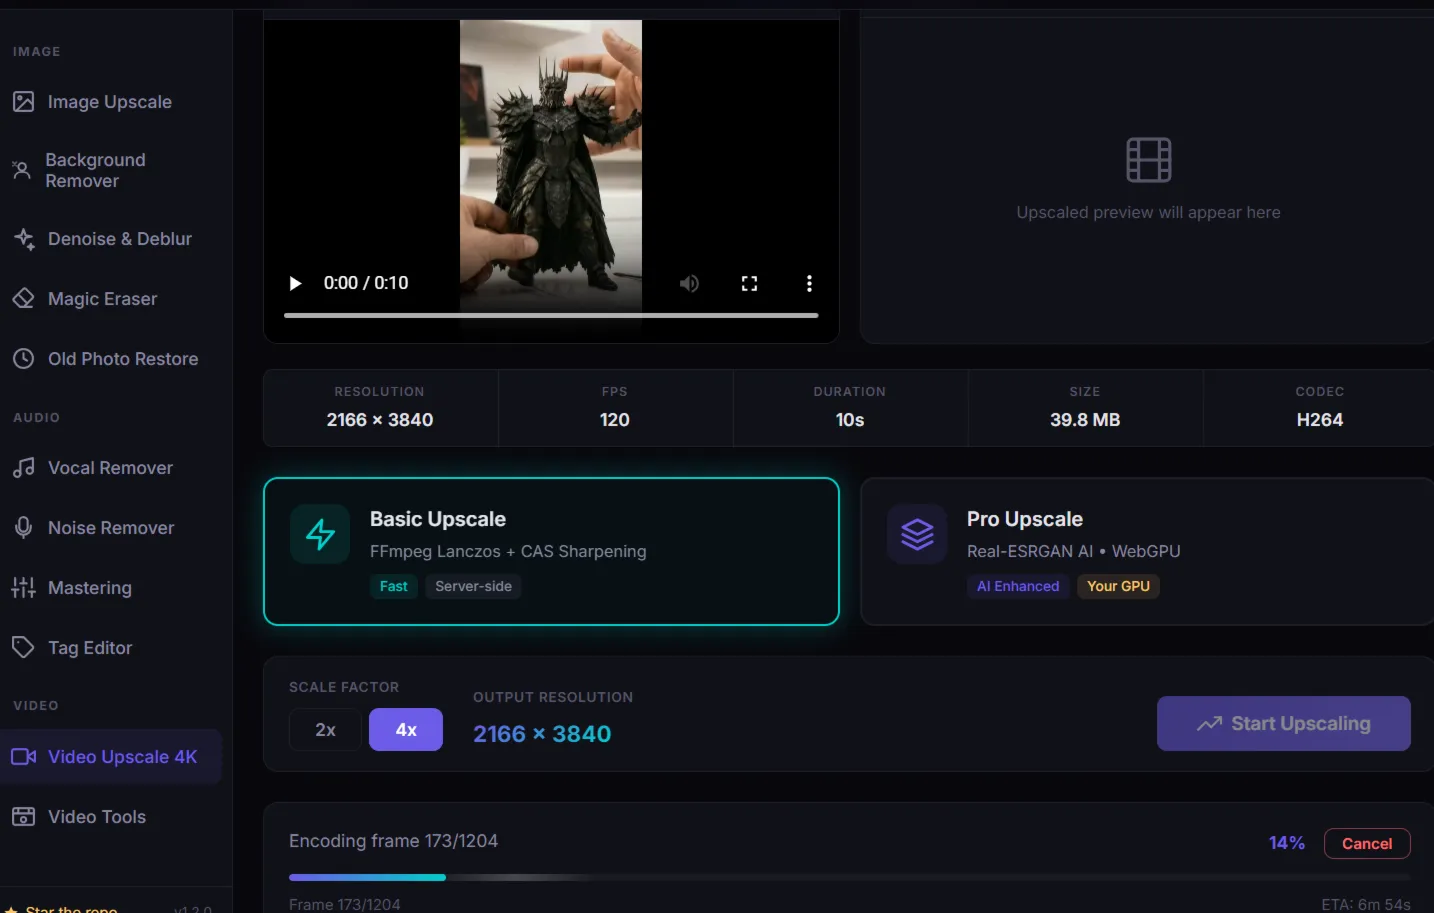This screenshot has height=913, width=1434.
Task: Click the video time 0:00 / 0:10
Action: point(366,283)
